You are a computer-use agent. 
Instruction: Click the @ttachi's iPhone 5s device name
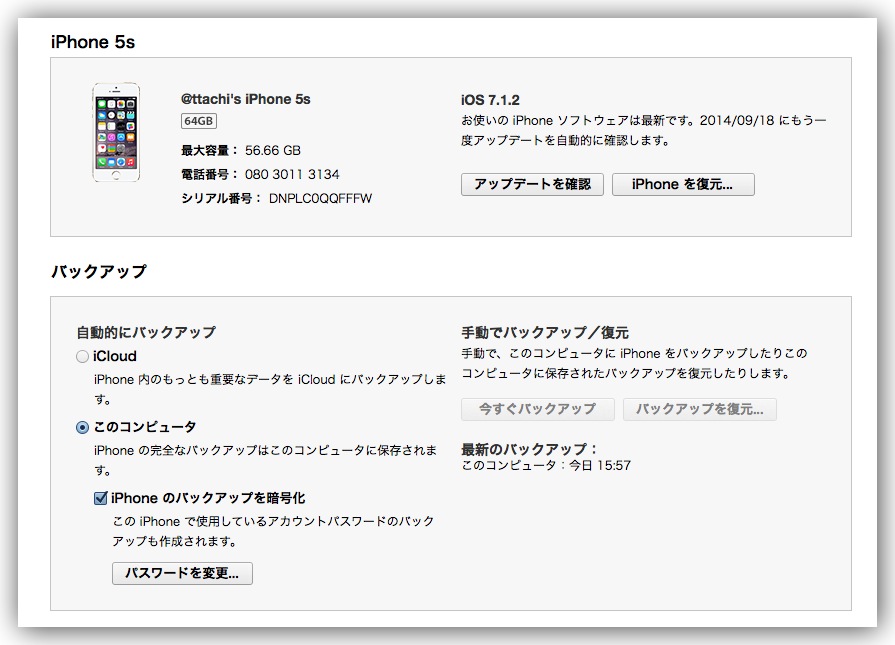tap(246, 99)
